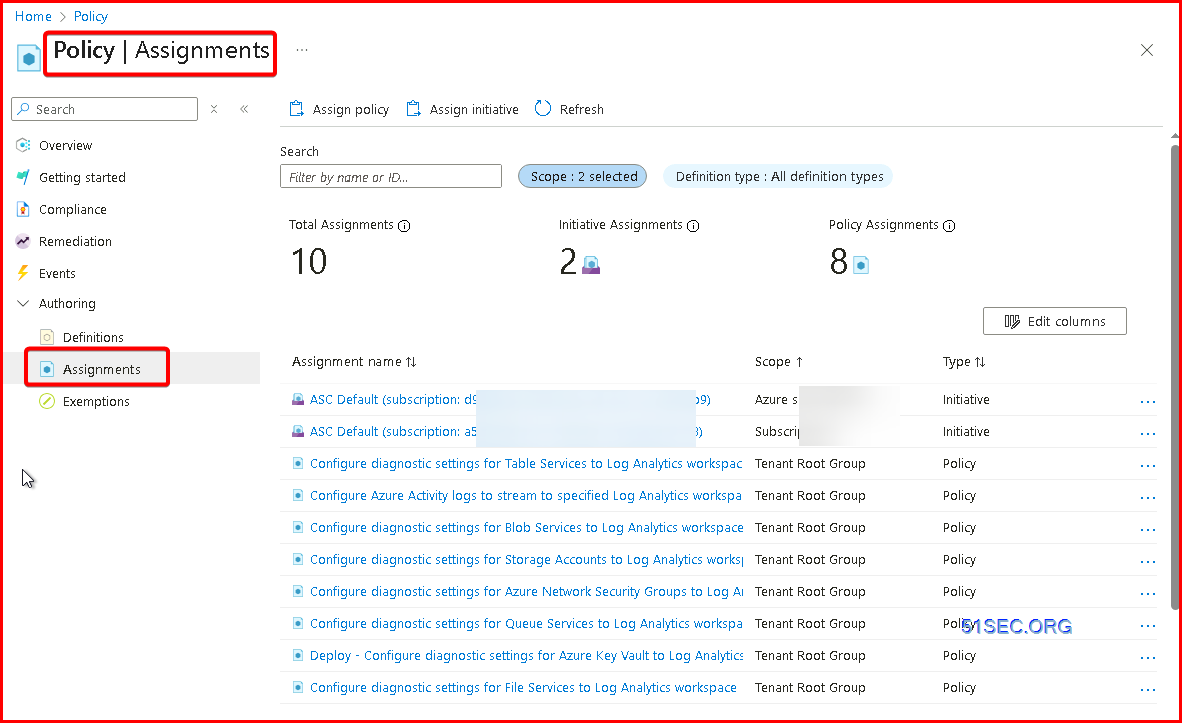
Task: Open the Storage Accounts assignment link
Action: (526, 559)
